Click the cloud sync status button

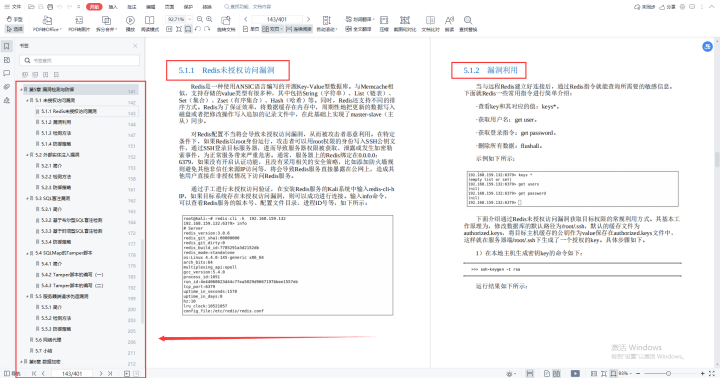[x=644, y=7]
